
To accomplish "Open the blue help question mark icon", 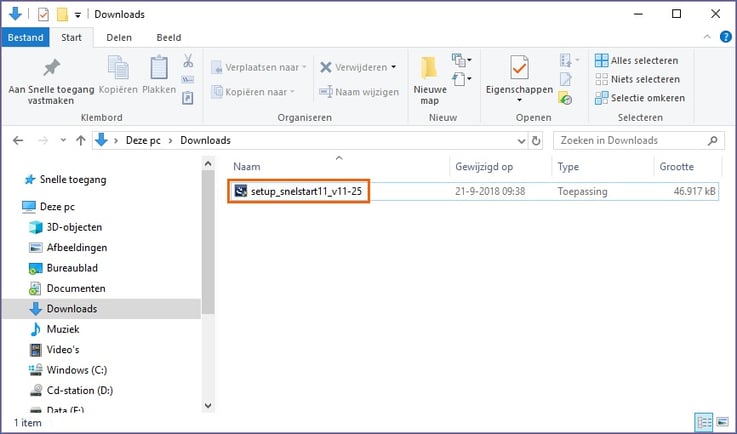I will coord(726,37).
